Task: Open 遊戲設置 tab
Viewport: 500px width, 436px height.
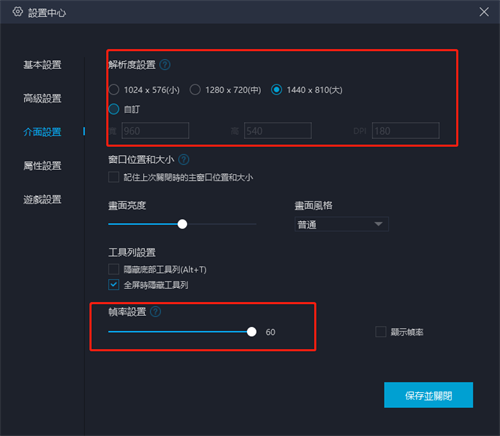Action: (42, 199)
